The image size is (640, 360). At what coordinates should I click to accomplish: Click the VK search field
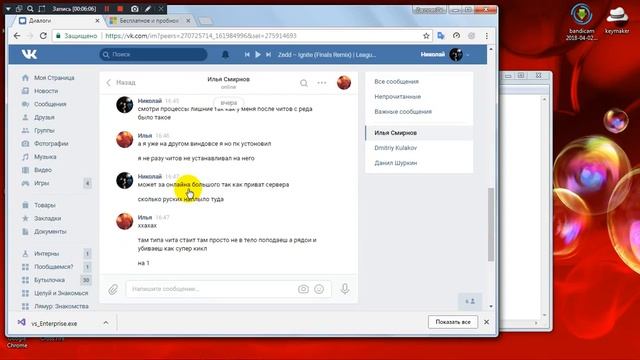(153, 54)
